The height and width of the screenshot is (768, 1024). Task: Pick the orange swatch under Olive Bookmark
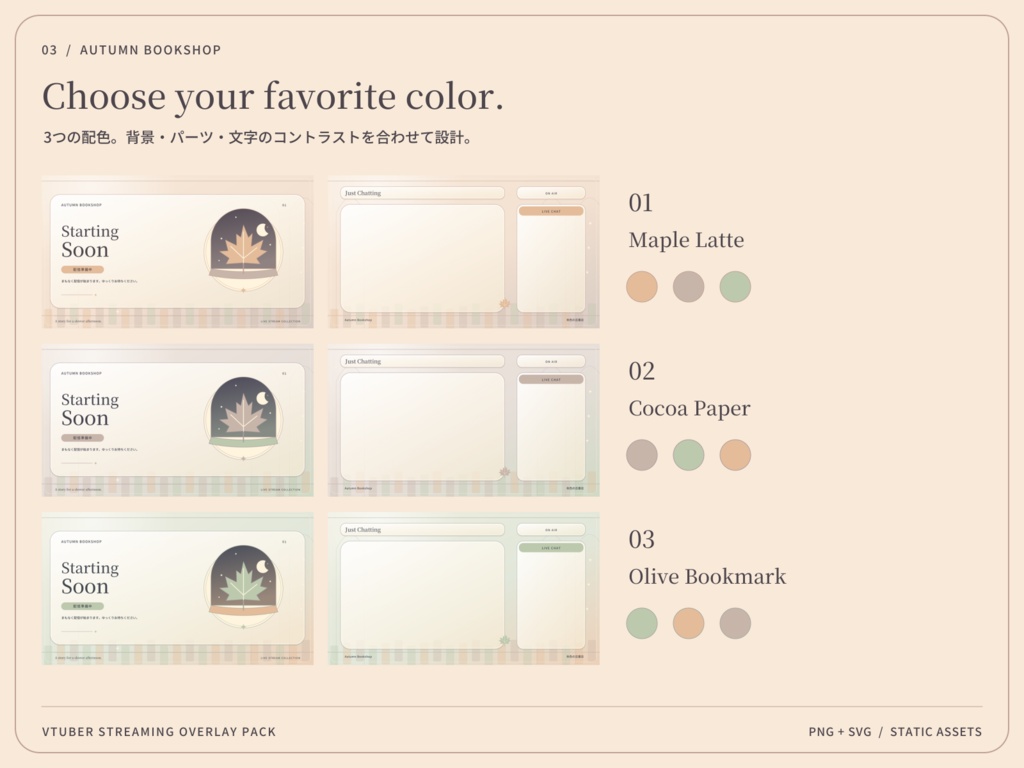pyautogui.click(x=688, y=623)
